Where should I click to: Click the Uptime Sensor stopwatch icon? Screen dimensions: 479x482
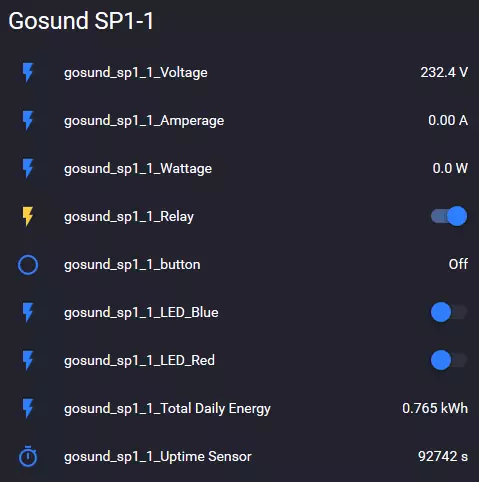pos(28,456)
